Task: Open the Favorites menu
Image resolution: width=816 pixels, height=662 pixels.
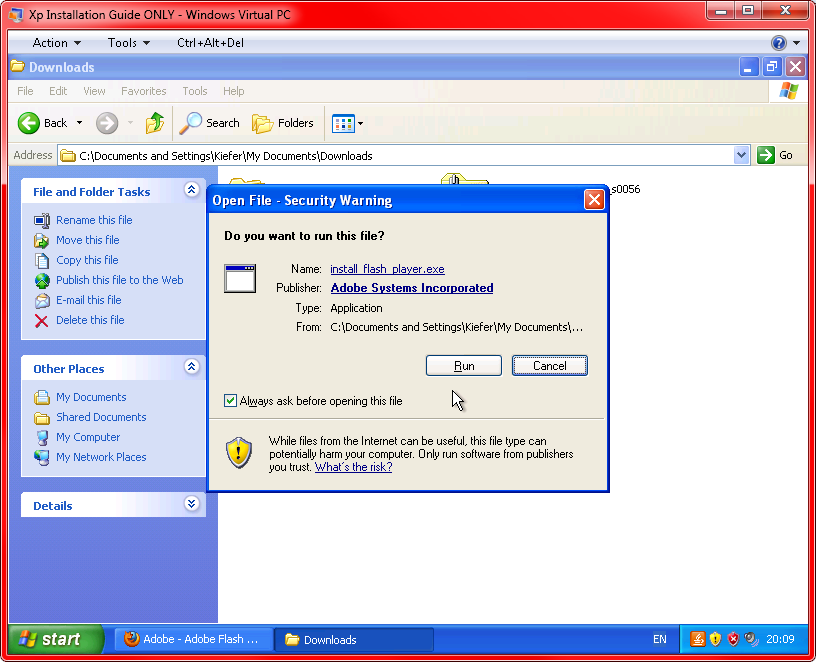Action: coord(144,91)
